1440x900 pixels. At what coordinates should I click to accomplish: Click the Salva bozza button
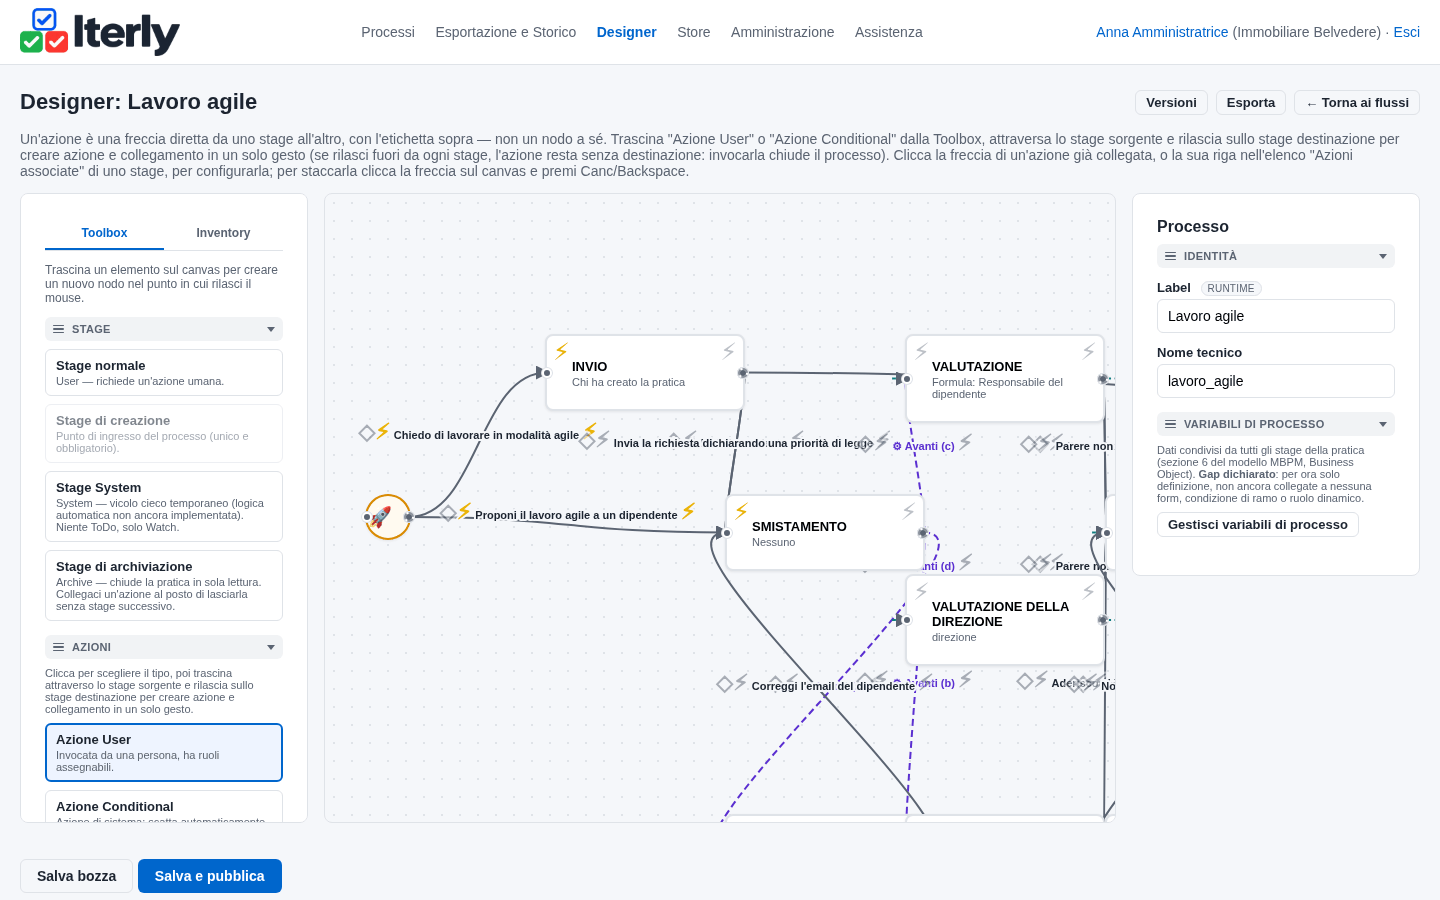point(77,876)
